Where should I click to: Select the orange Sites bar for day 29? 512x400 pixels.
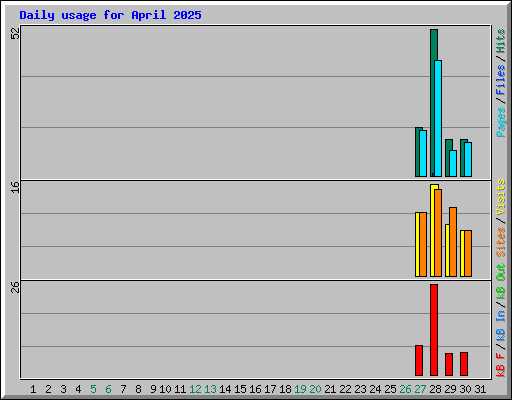[453, 242]
